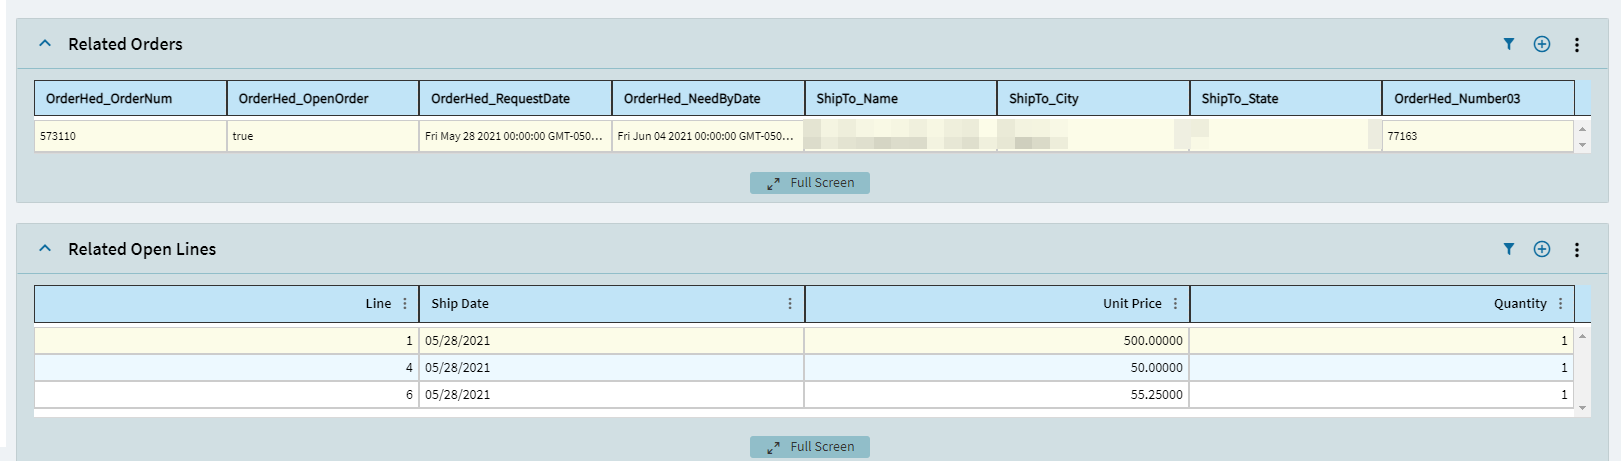Open overflow menu in Related Open Lines header
Screen dimensions: 1621x461
point(1577,250)
